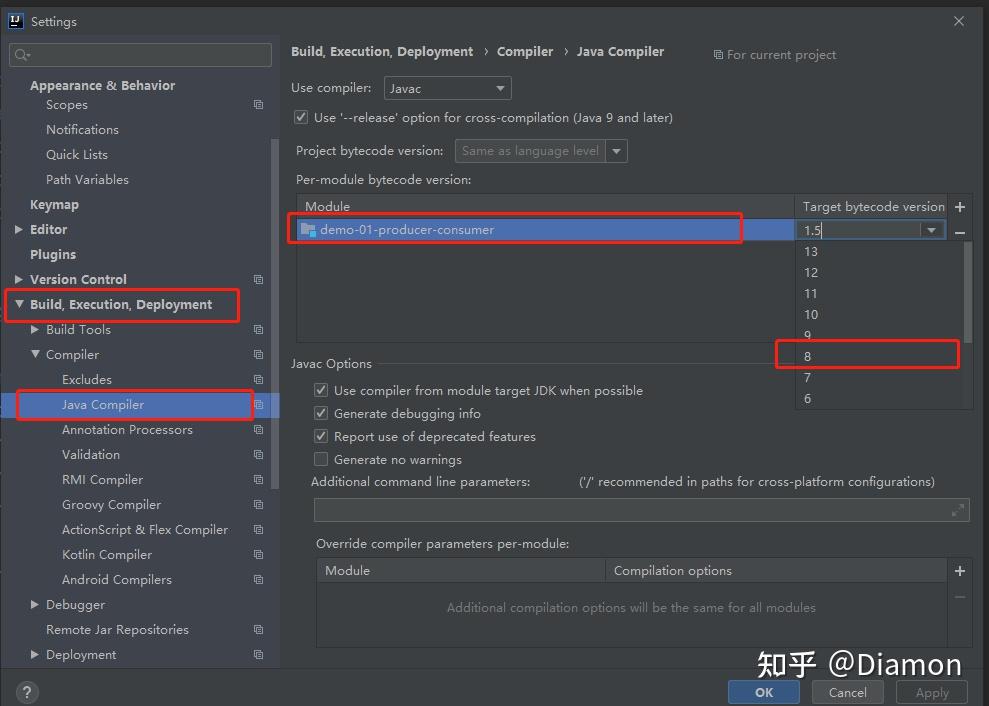
Task: Uncheck Use '--release' option for cross-compilation
Action: (301, 117)
